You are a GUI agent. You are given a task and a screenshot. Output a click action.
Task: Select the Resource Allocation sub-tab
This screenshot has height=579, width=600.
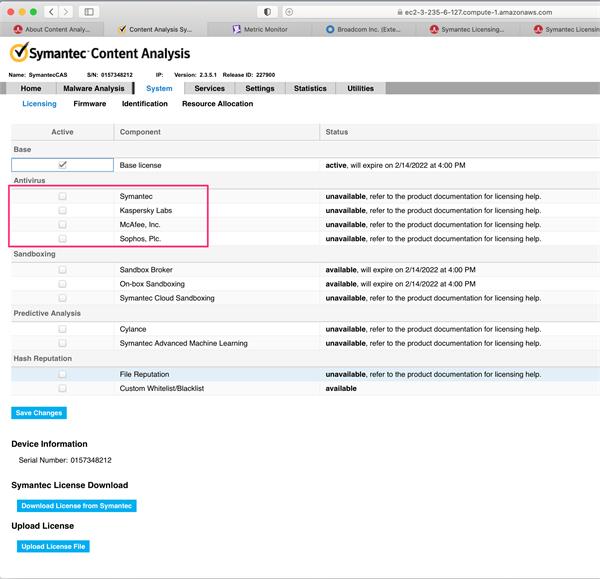pyautogui.click(x=217, y=104)
